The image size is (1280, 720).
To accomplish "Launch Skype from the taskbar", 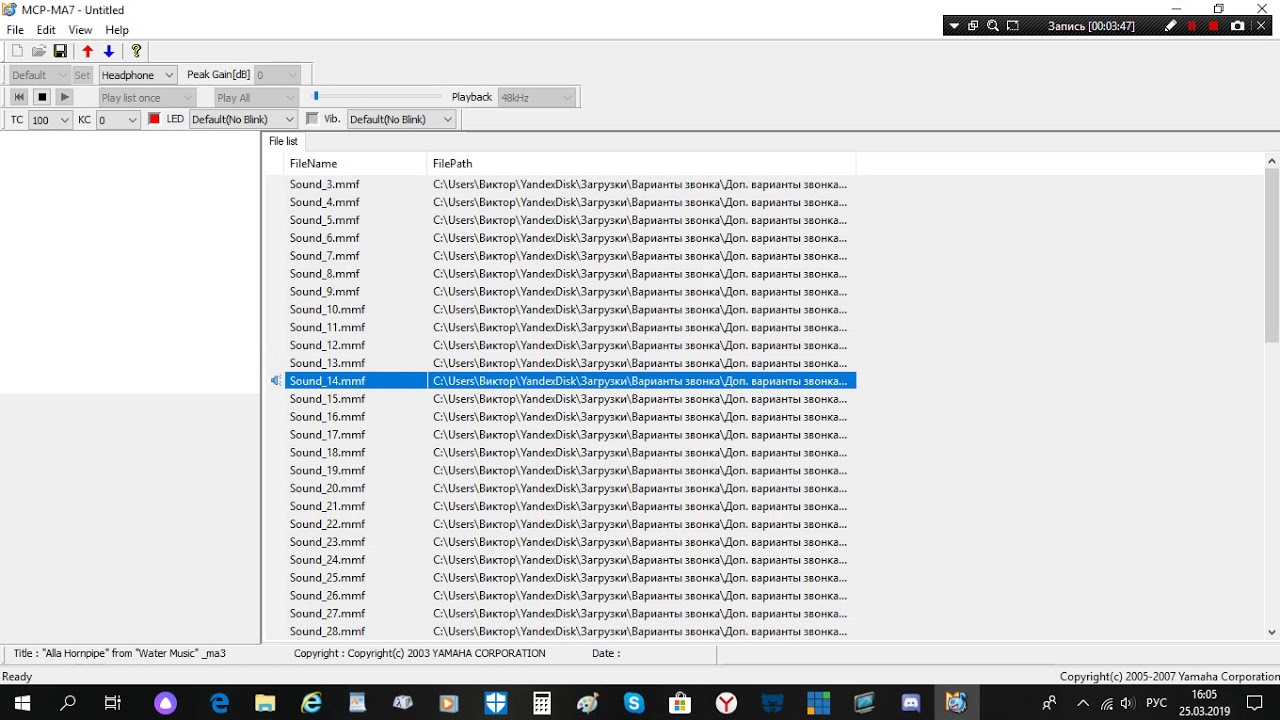I will [634, 703].
